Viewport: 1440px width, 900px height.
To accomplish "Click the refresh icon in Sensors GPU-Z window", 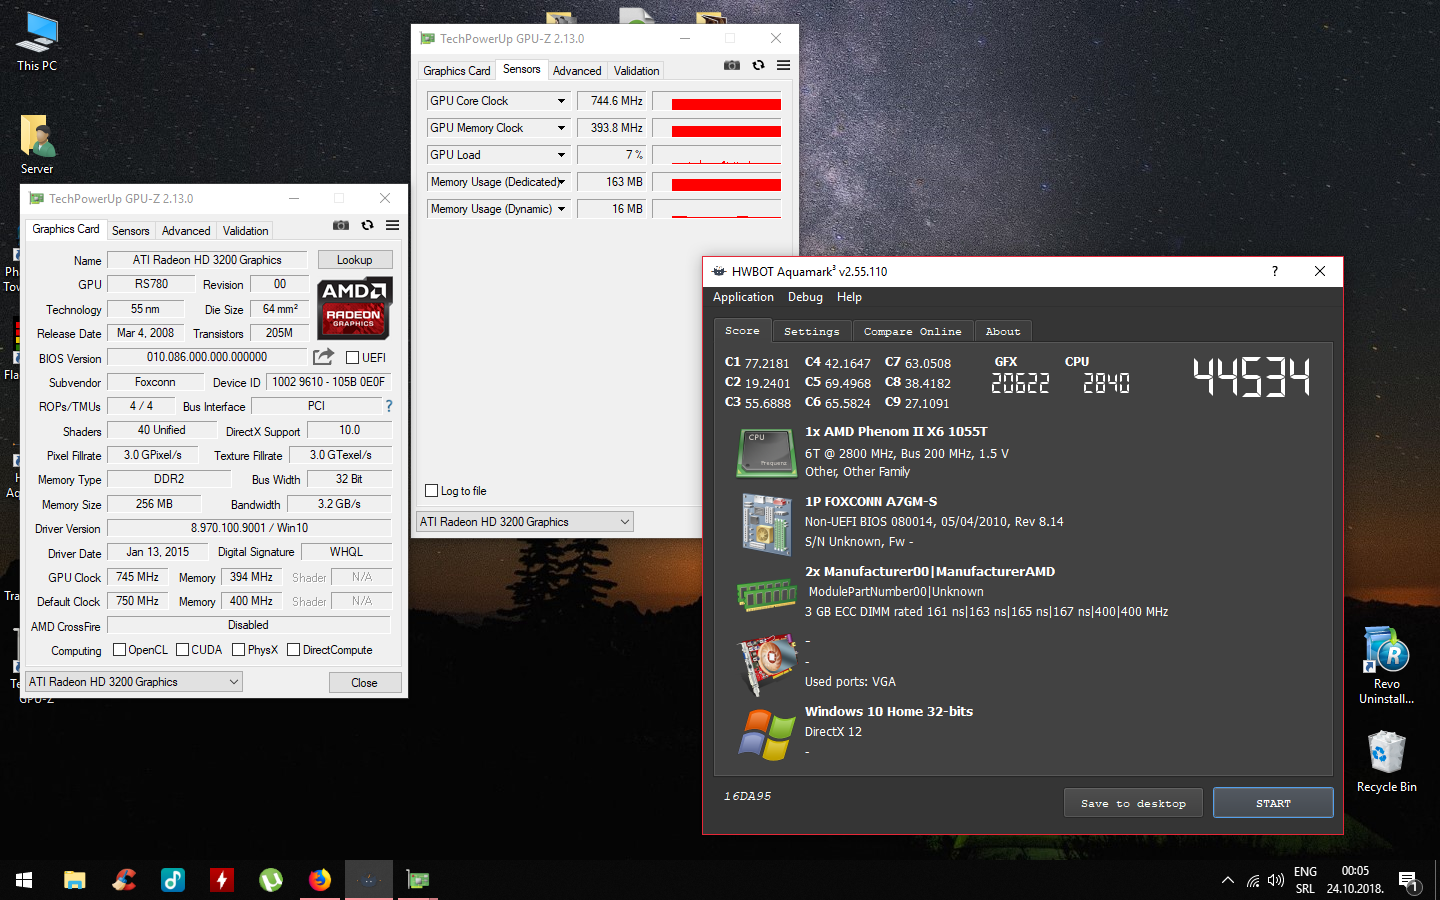I will 759,65.
